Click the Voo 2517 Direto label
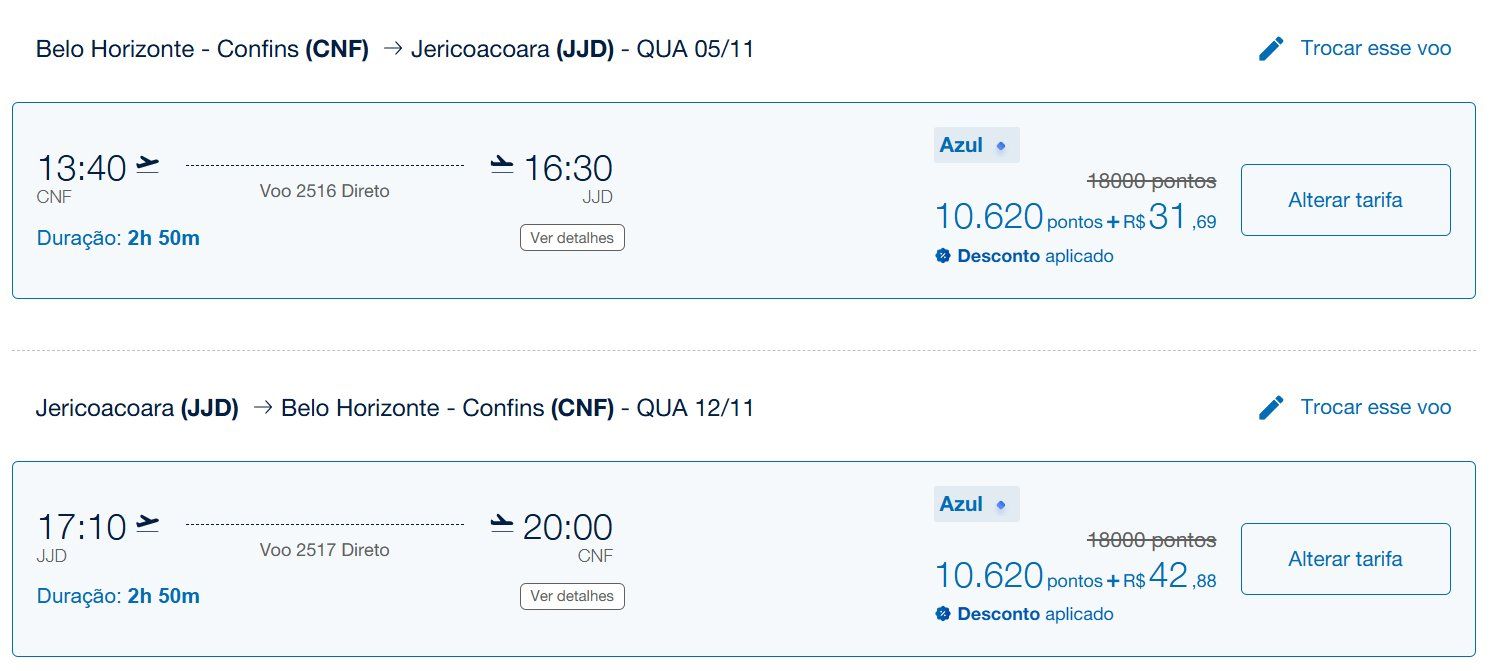Screen dimensions: 1498x671 (325, 550)
